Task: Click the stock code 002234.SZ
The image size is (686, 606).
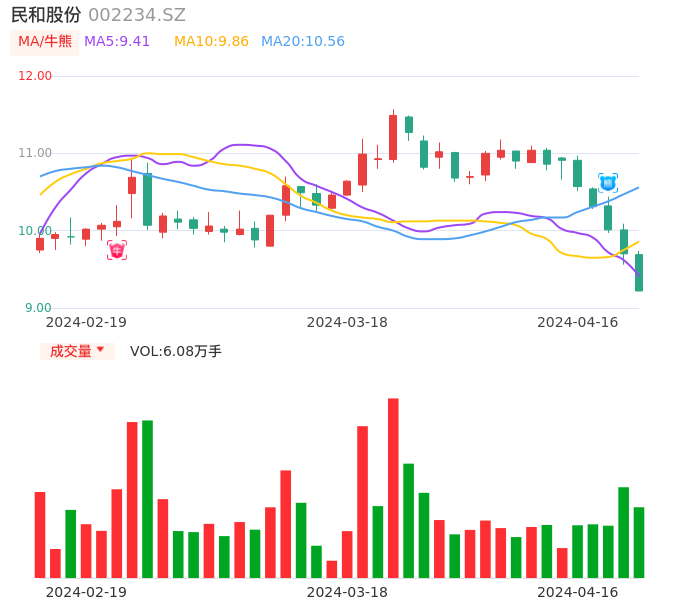Action: [137, 15]
